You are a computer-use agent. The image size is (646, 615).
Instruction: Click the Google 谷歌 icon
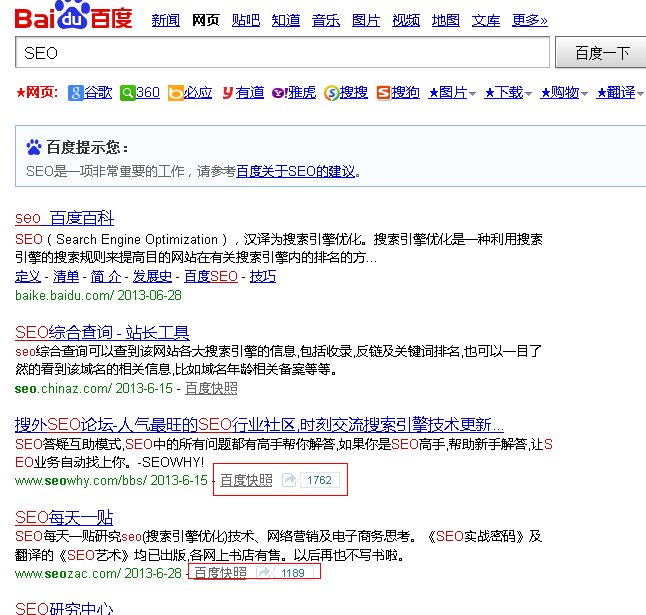click(75, 93)
